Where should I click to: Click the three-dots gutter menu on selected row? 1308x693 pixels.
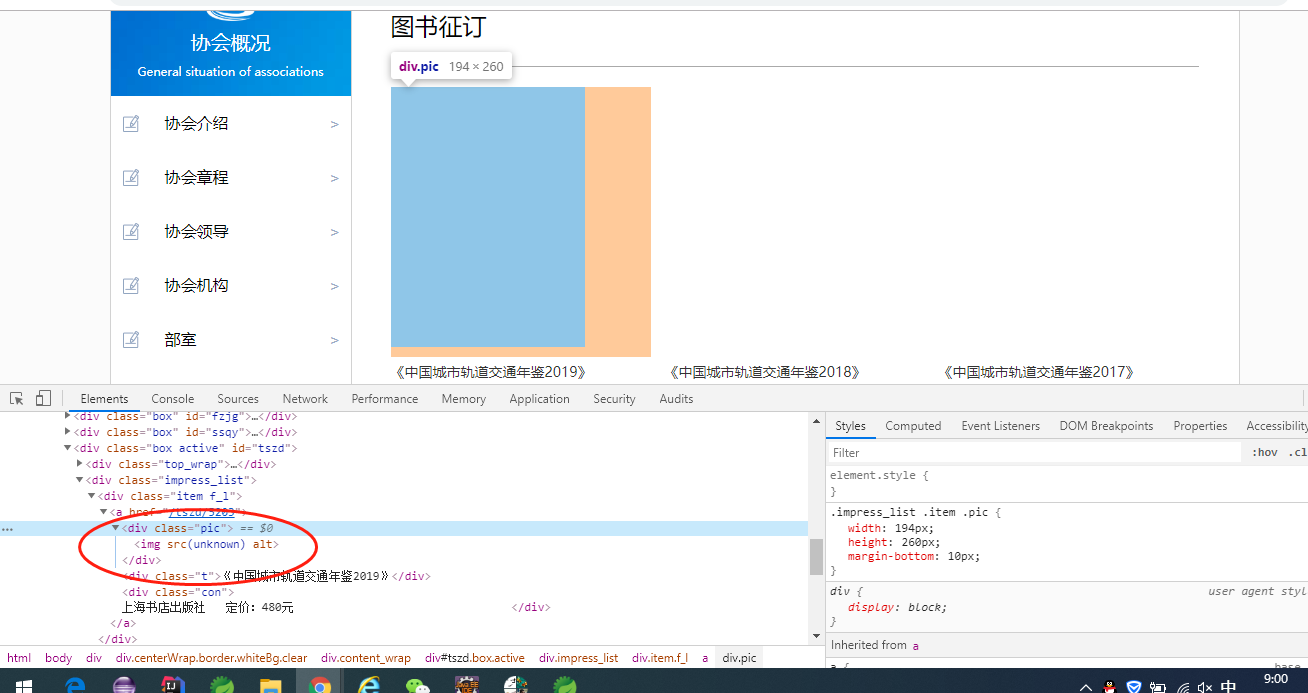[8, 528]
